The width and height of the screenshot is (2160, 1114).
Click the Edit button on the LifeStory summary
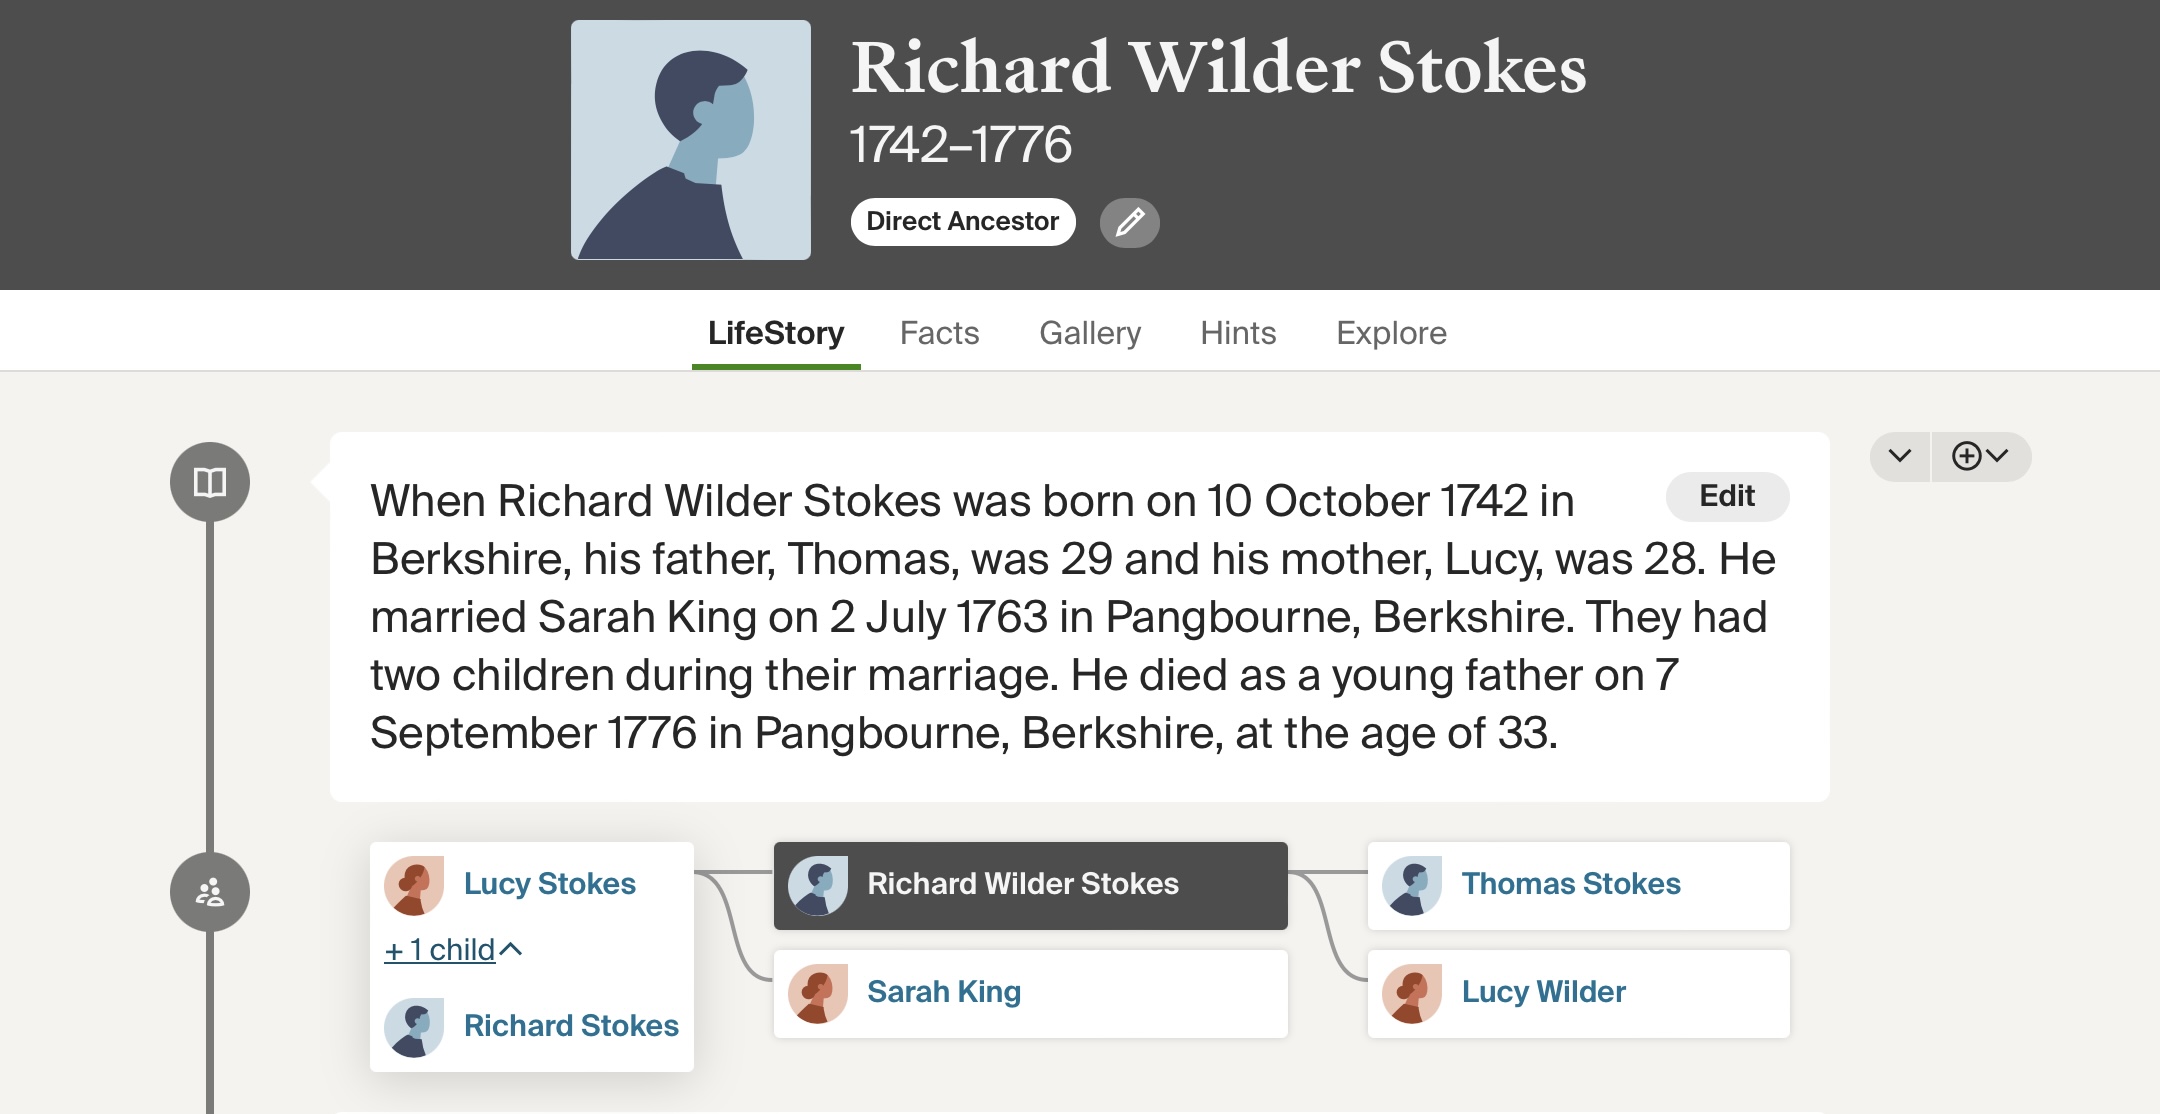point(1727,497)
